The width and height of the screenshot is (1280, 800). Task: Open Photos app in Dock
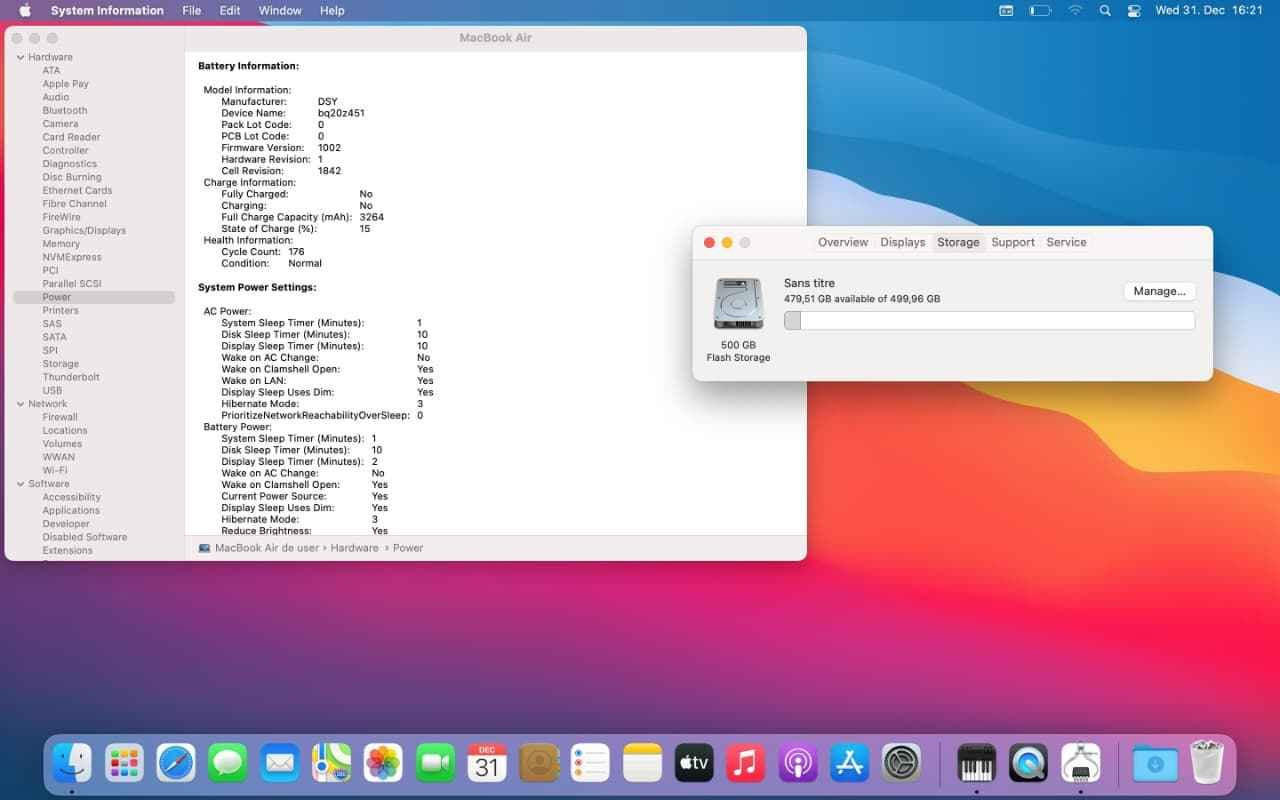[383, 764]
